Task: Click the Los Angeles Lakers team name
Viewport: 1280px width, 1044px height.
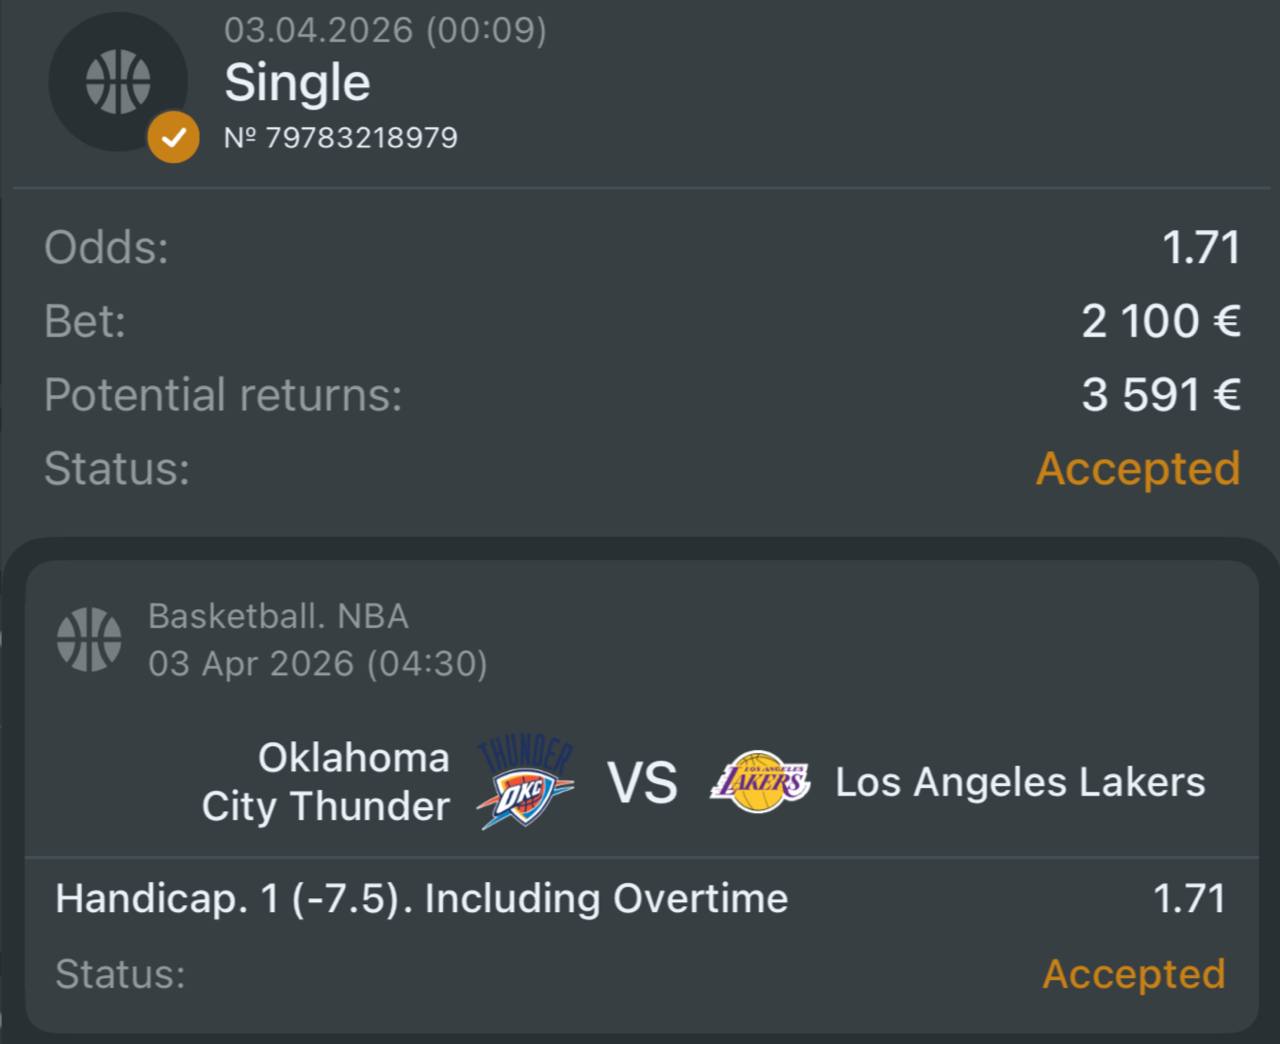Action: 1020,782
